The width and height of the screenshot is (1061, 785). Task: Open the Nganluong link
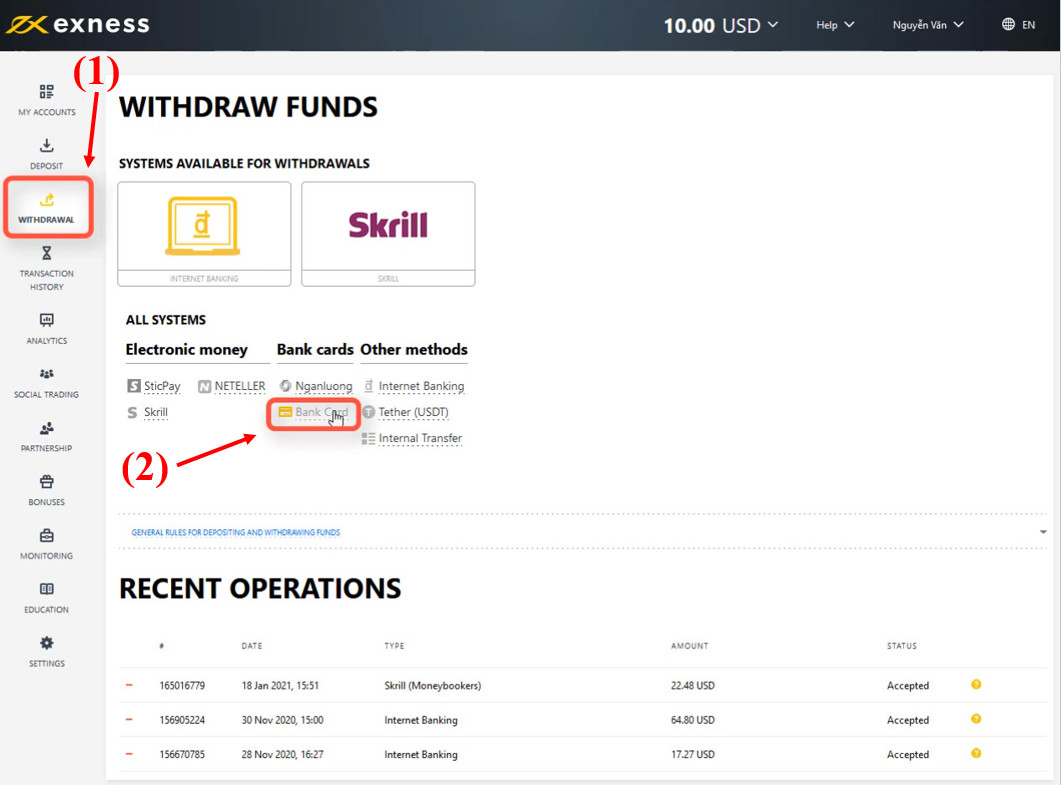coord(324,386)
